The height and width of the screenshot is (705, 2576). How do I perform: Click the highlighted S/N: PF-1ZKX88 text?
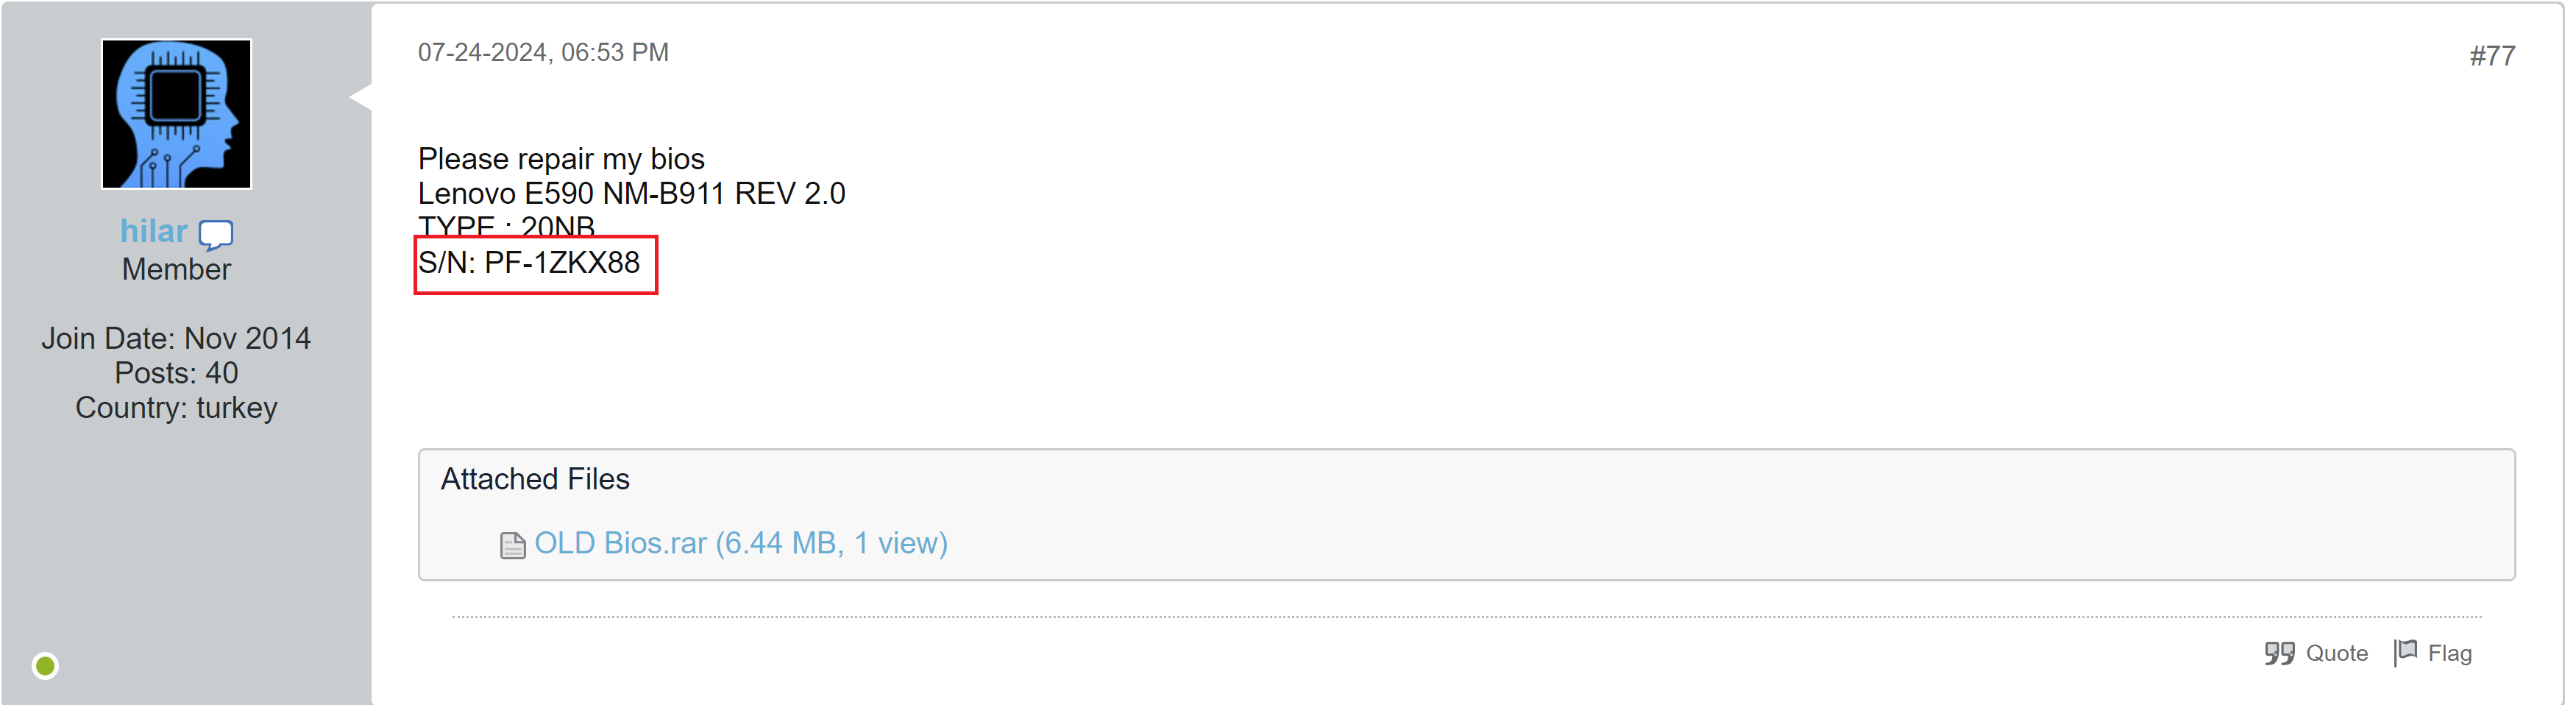[529, 263]
